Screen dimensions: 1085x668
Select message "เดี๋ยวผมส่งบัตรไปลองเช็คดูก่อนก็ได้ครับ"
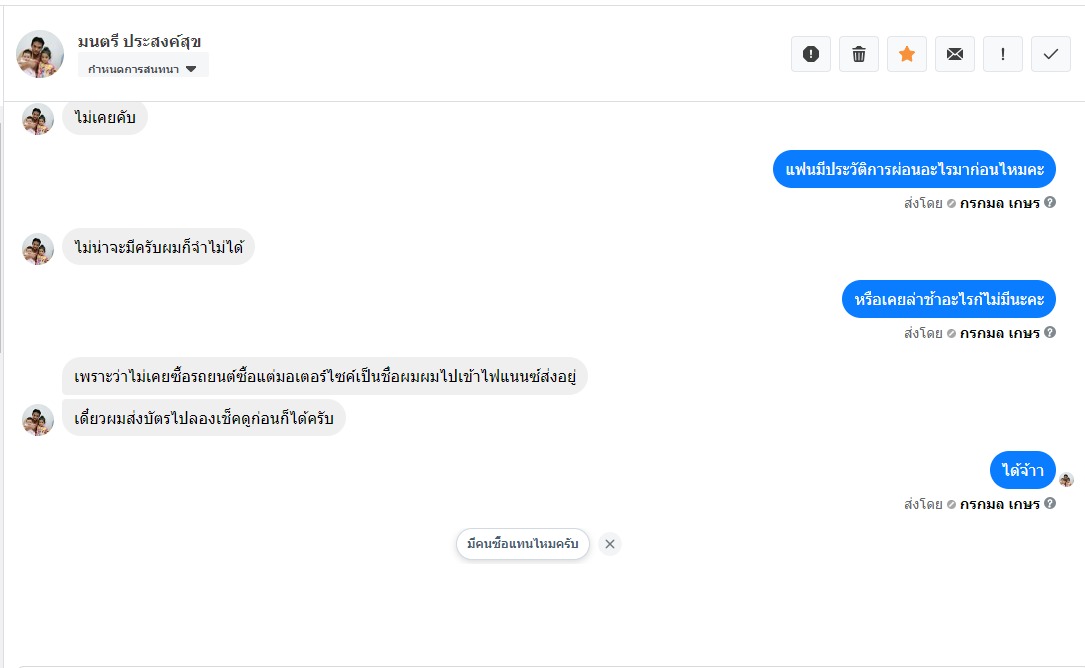pos(204,417)
